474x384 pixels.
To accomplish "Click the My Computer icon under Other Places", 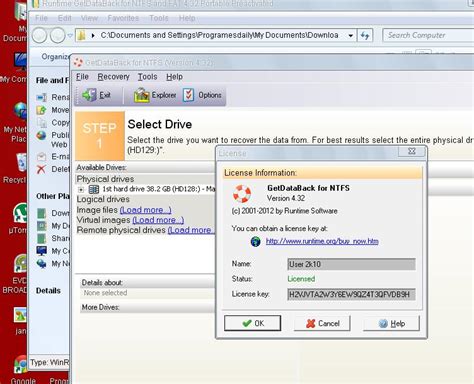I will [x=41, y=251].
